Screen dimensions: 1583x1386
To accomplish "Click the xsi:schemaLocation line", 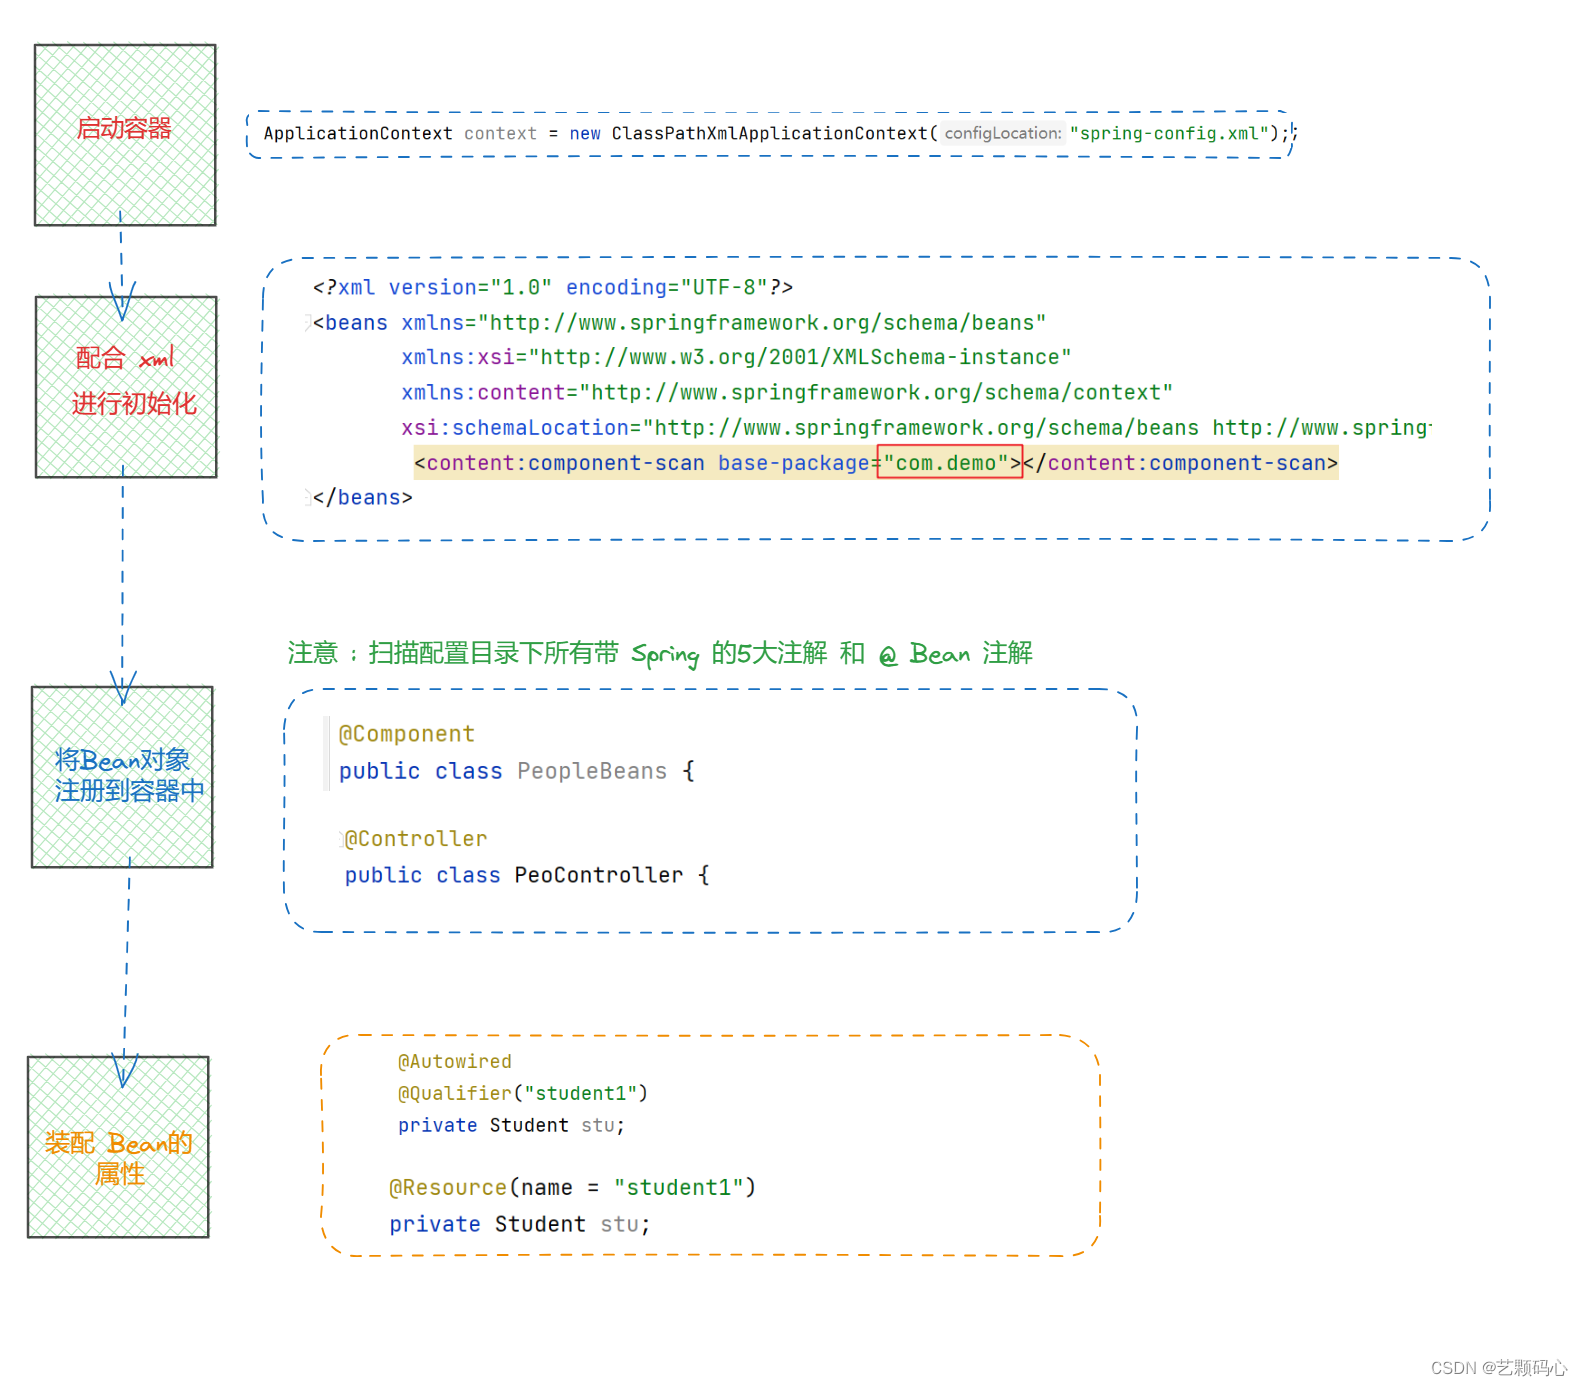I will pos(917,428).
